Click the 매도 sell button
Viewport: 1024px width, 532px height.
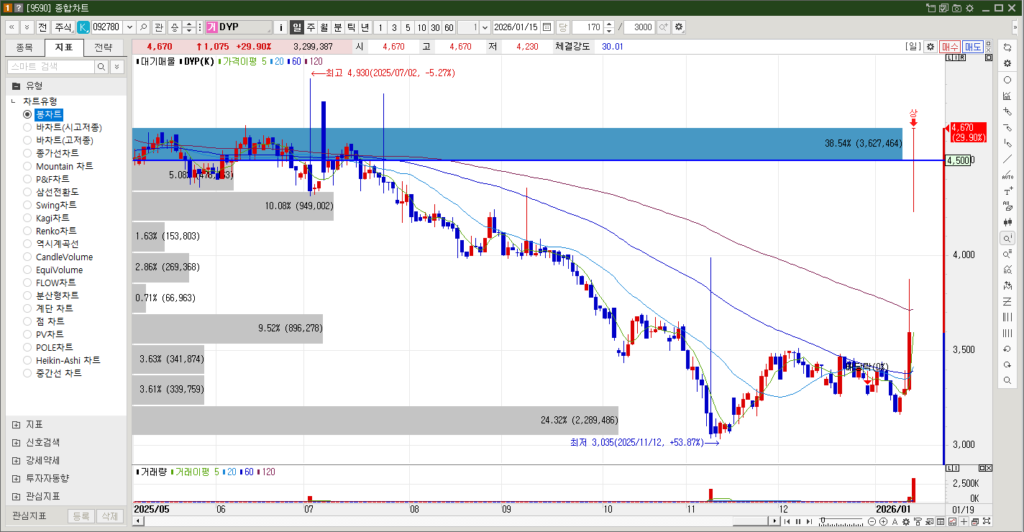[972, 47]
